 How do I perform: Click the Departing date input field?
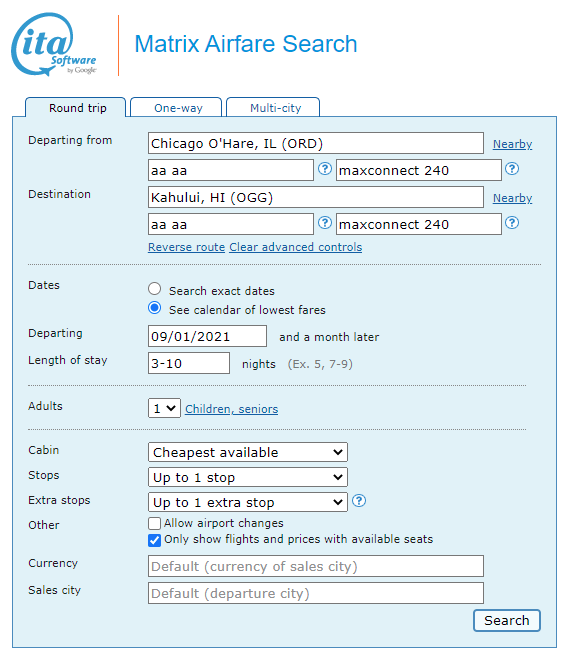(207, 336)
